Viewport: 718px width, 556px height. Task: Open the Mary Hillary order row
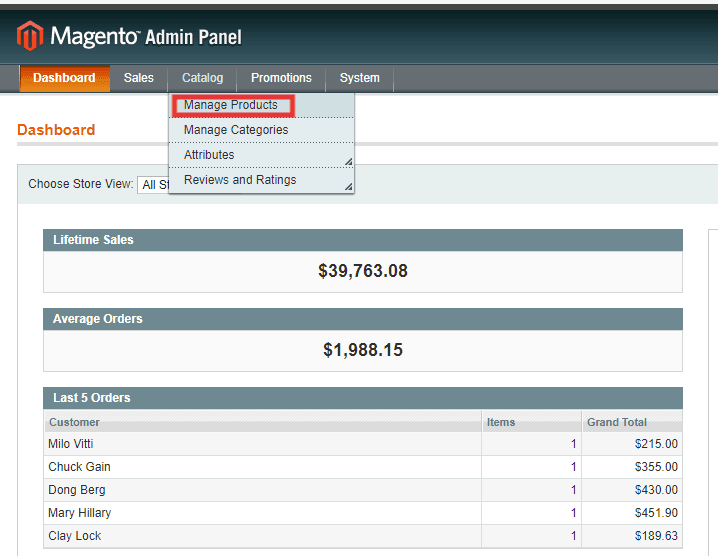pos(363,513)
